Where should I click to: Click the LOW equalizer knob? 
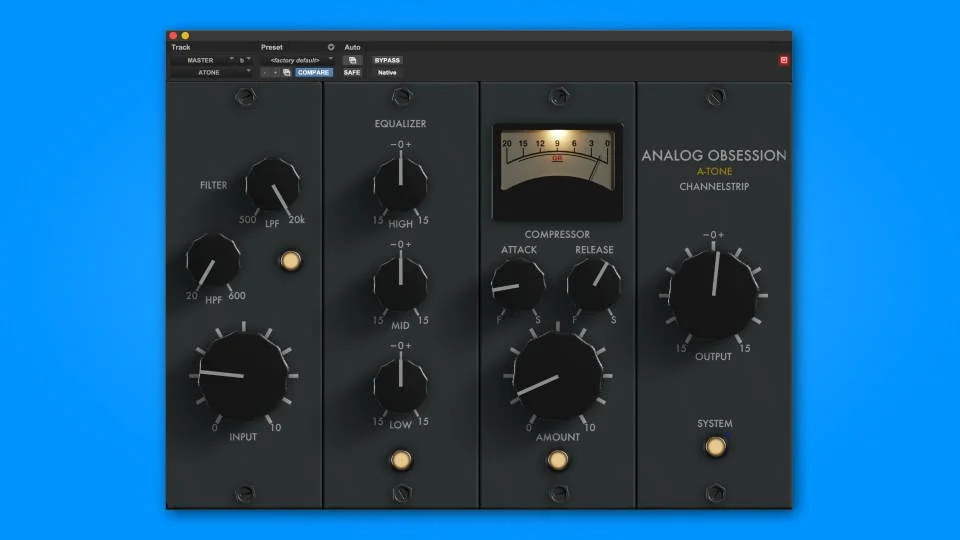click(x=400, y=385)
